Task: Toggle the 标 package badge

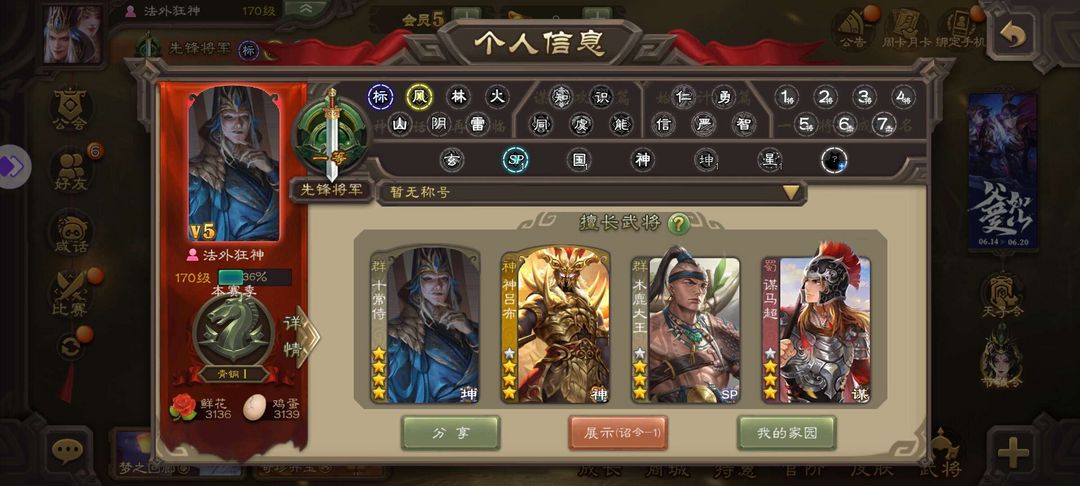Action: [380, 97]
